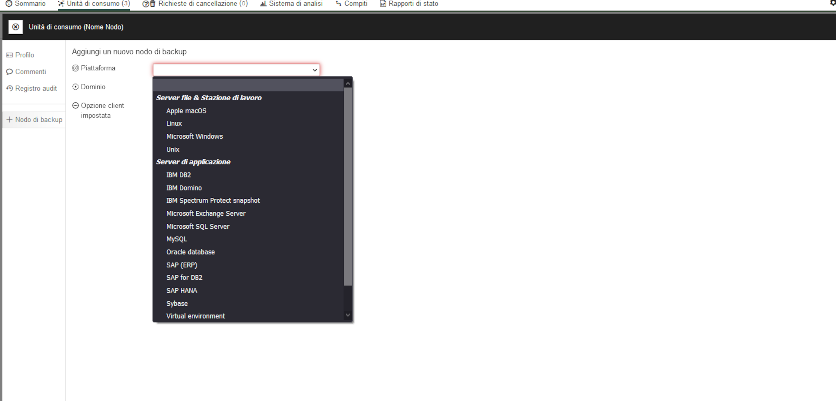Close the Unità di consumo panel
The height and width of the screenshot is (401, 836).
pyautogui.click(x=15, y=27)
